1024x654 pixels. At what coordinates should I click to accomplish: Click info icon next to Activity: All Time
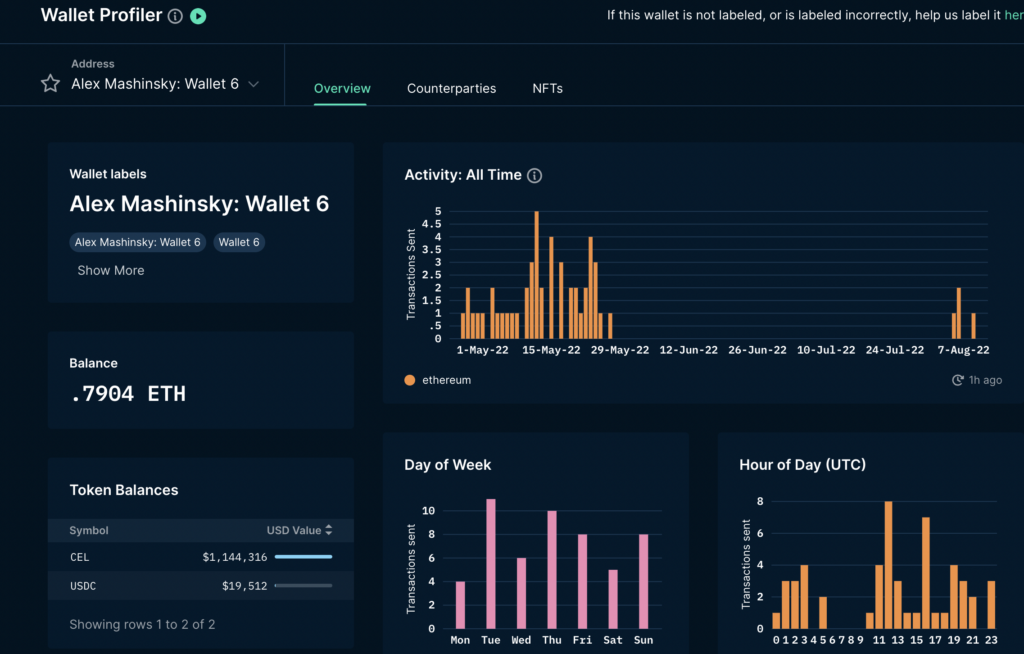tap(534, 176)
